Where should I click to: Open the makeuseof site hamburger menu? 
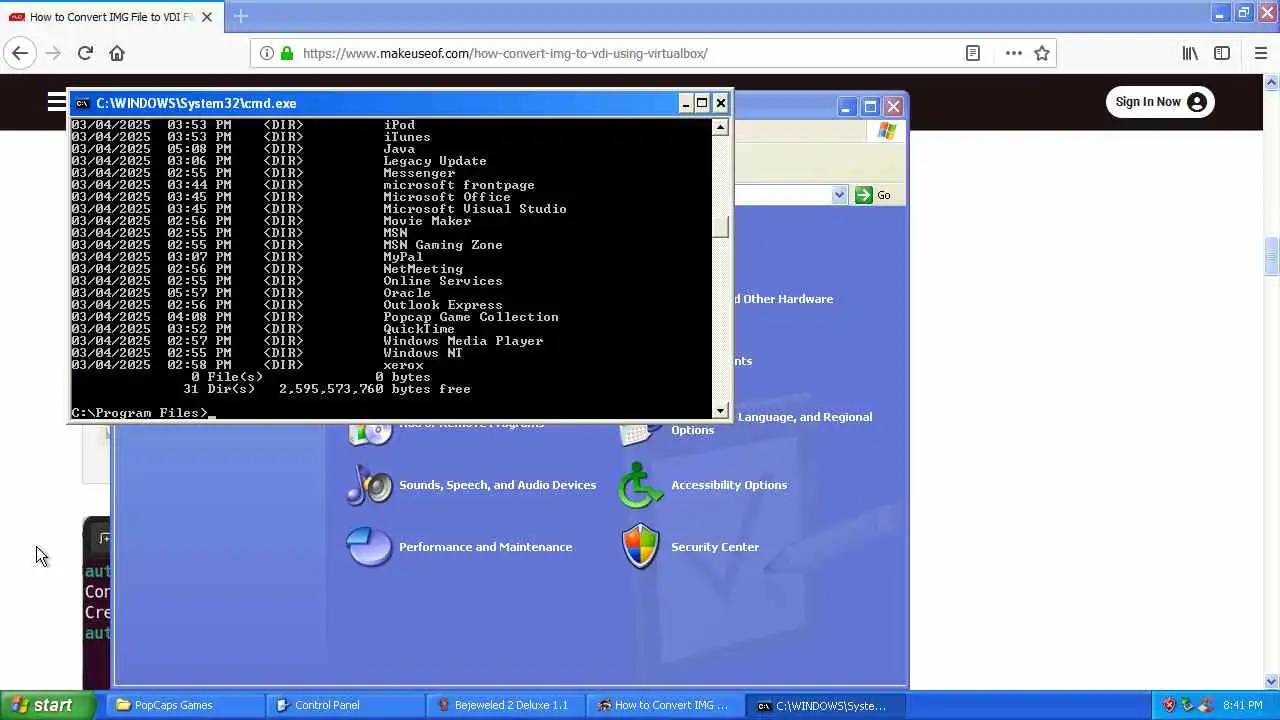(57, 101)
